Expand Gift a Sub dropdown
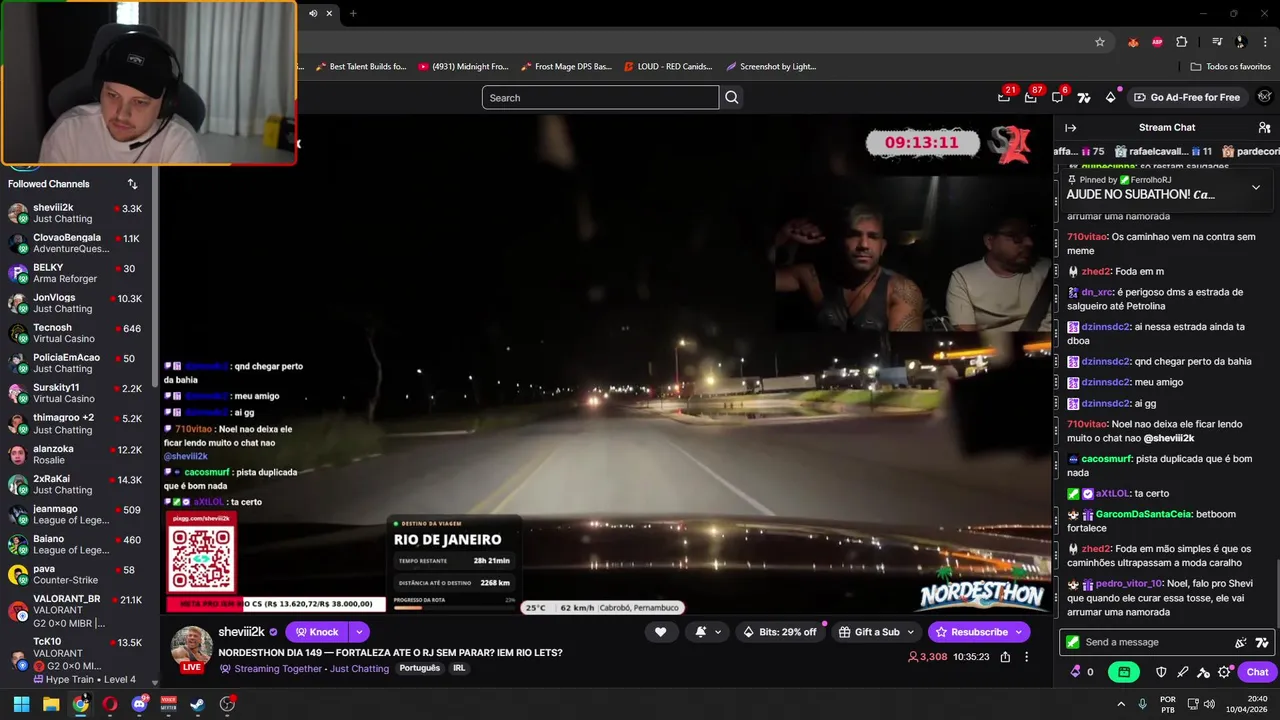Screen dimensions: 1280x720 [913, 632]
